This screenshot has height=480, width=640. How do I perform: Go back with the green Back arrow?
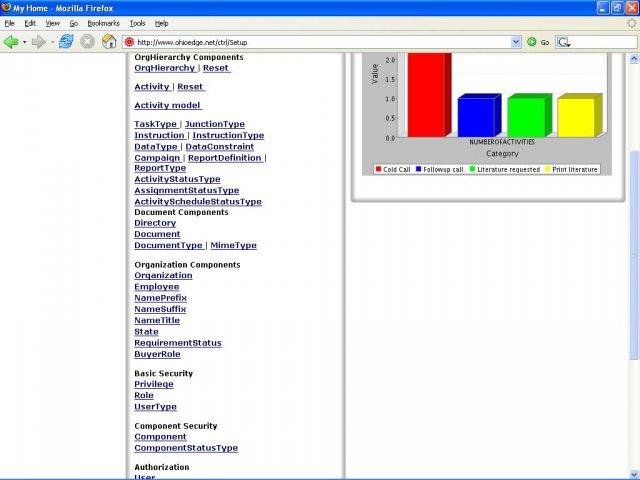point(11,42)
